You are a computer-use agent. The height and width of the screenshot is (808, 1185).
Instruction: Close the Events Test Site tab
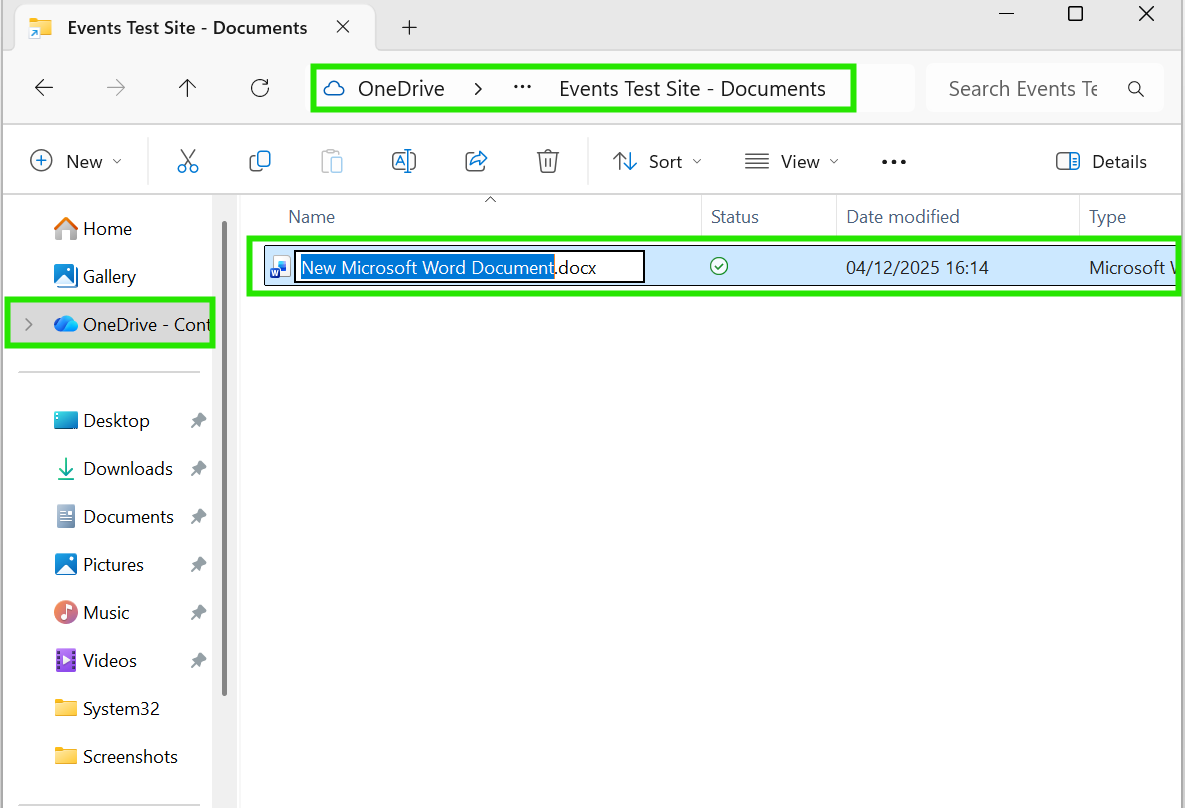(343, 27)
